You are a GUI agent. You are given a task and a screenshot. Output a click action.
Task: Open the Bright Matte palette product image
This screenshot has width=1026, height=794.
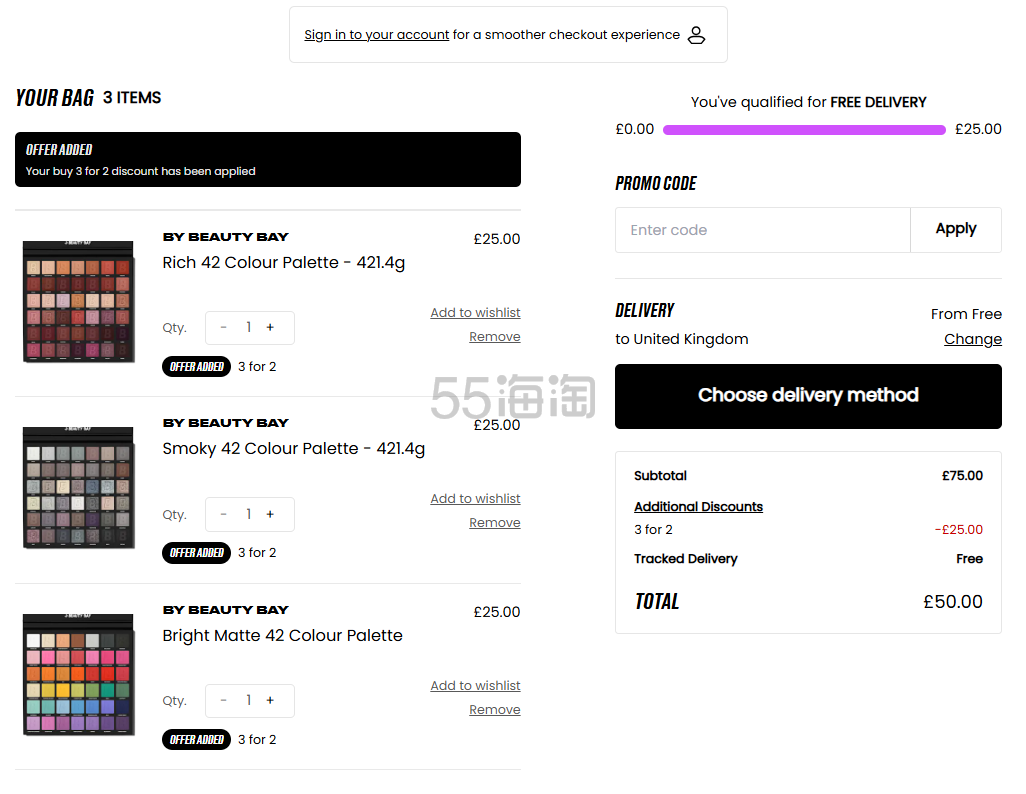[78, 675]
